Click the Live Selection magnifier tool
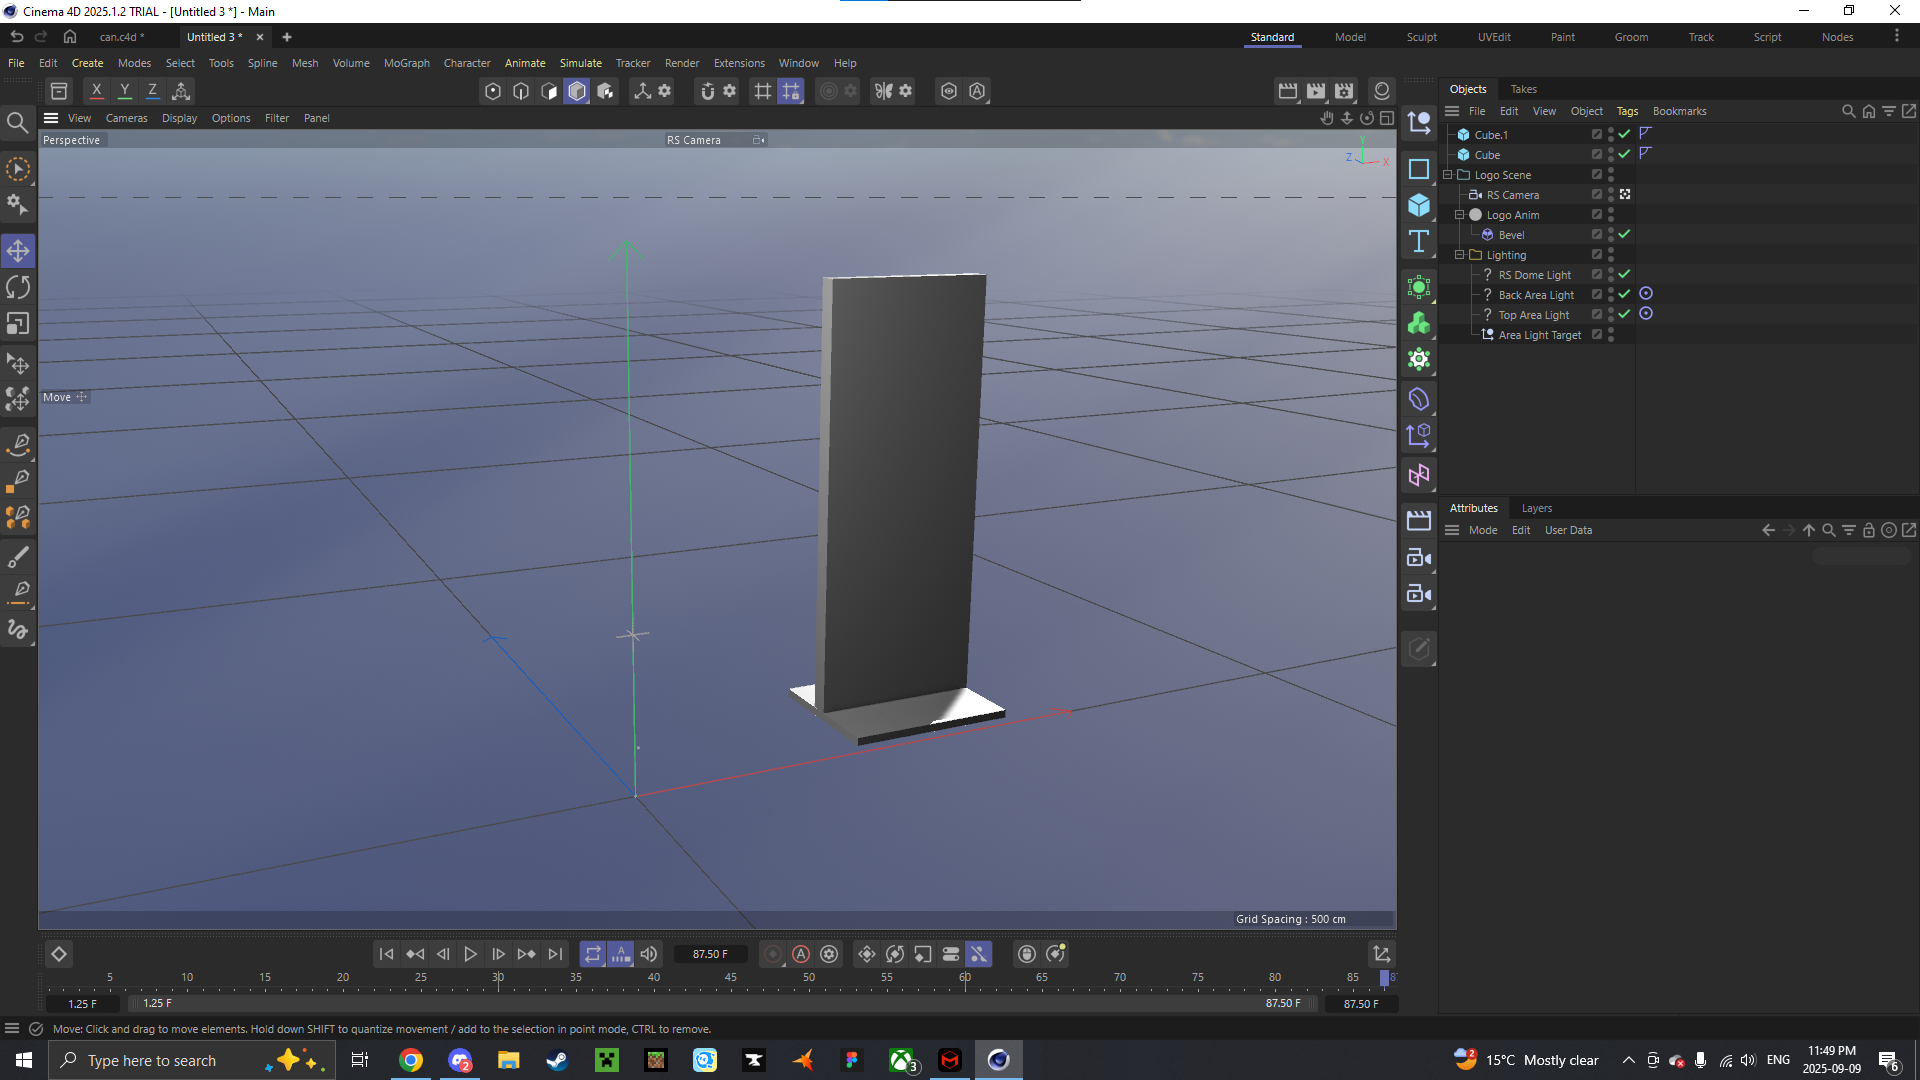1920x1080 pixels. [18, 122]
